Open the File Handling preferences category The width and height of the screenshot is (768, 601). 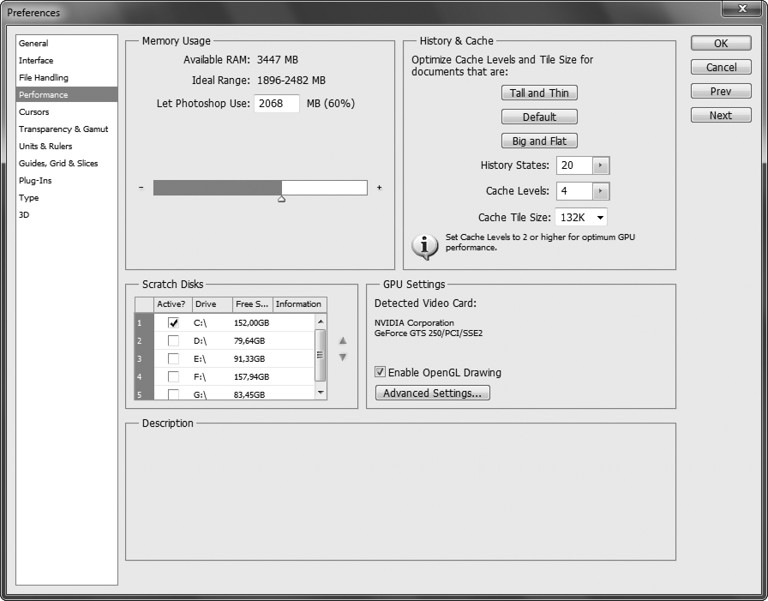click(x=43, y=77)
